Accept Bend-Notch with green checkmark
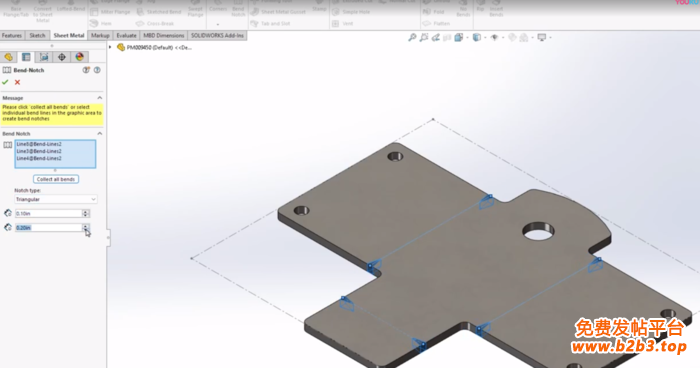 pos(5,82)
